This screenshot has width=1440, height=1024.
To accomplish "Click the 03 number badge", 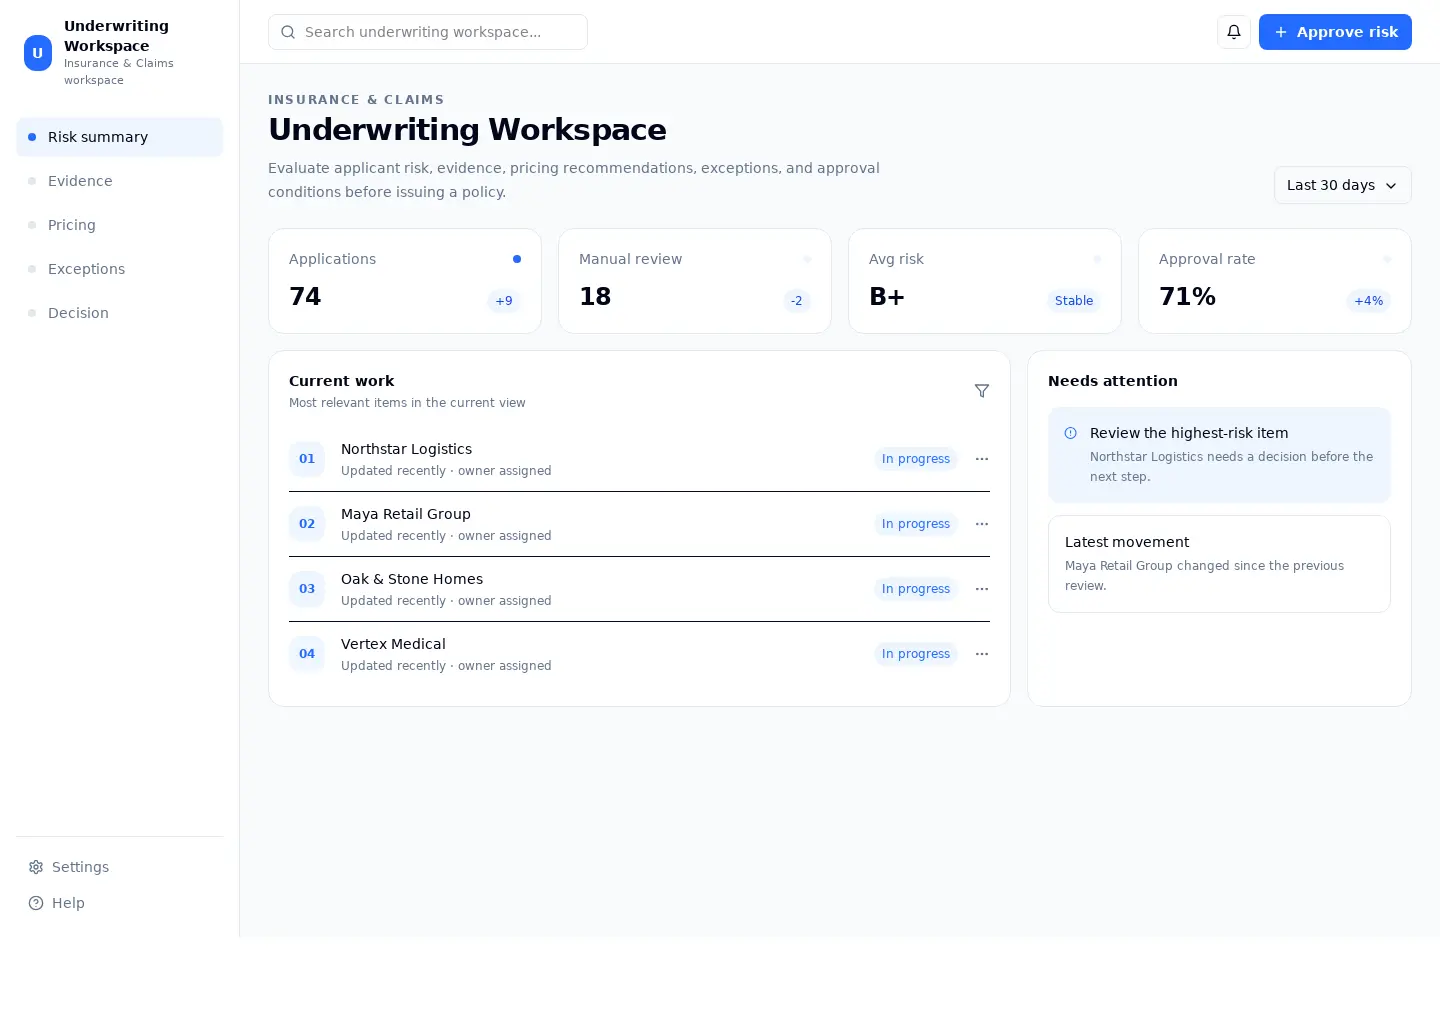I will pos(307,589).
